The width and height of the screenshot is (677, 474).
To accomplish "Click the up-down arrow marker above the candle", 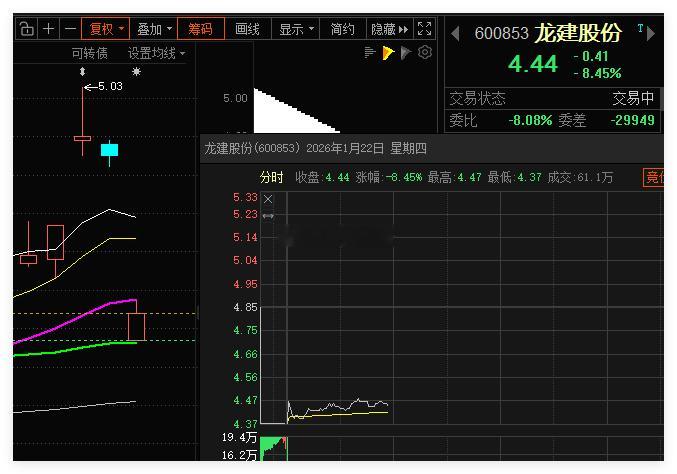I will click(x=82, y=71).
